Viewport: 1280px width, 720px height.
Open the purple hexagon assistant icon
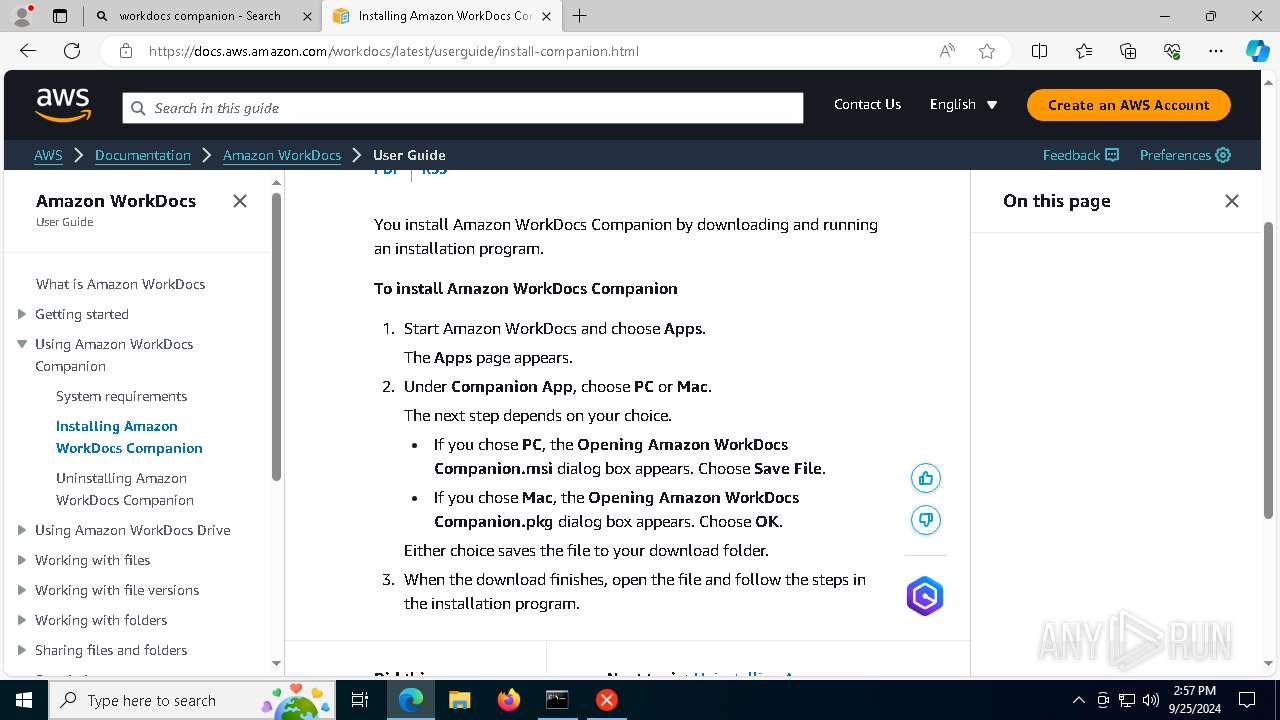click(x=925, y=596)
